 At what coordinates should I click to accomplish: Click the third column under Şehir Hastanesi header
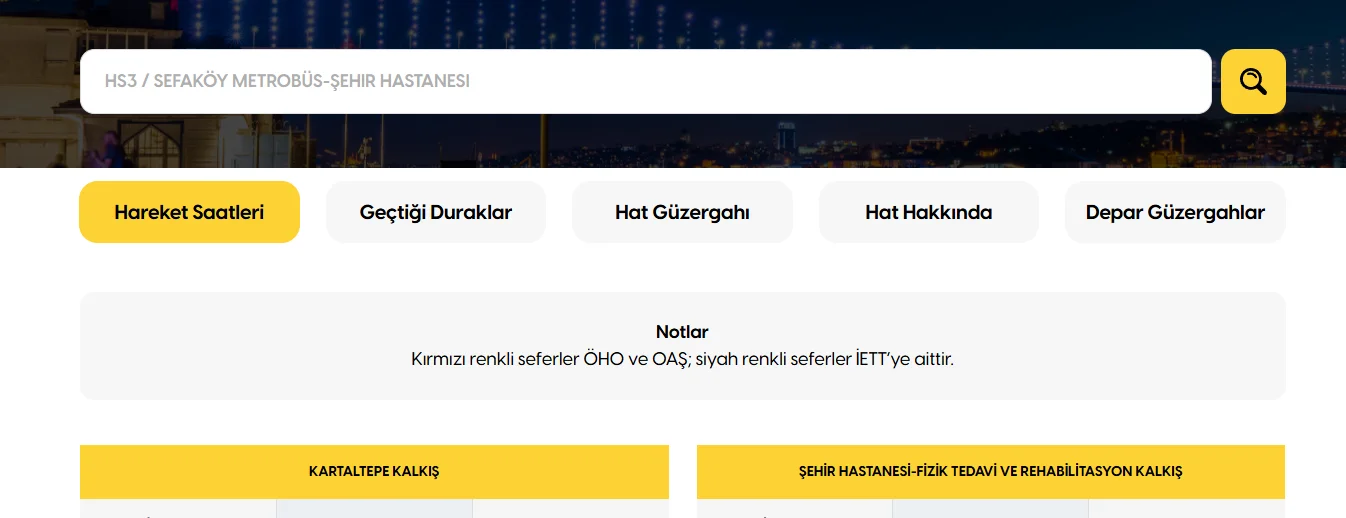point(1186,509)
